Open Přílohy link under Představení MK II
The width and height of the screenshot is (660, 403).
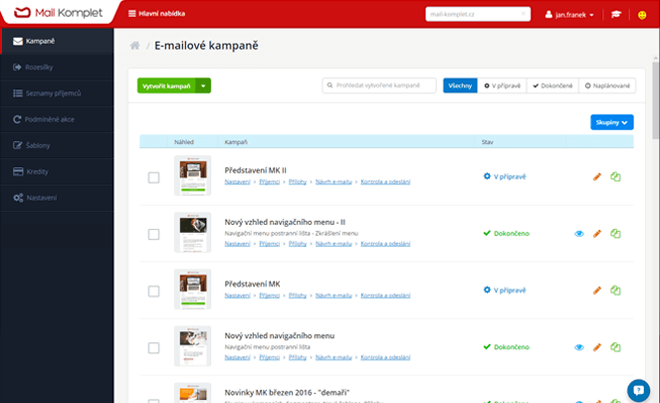[x=298, y=182]
